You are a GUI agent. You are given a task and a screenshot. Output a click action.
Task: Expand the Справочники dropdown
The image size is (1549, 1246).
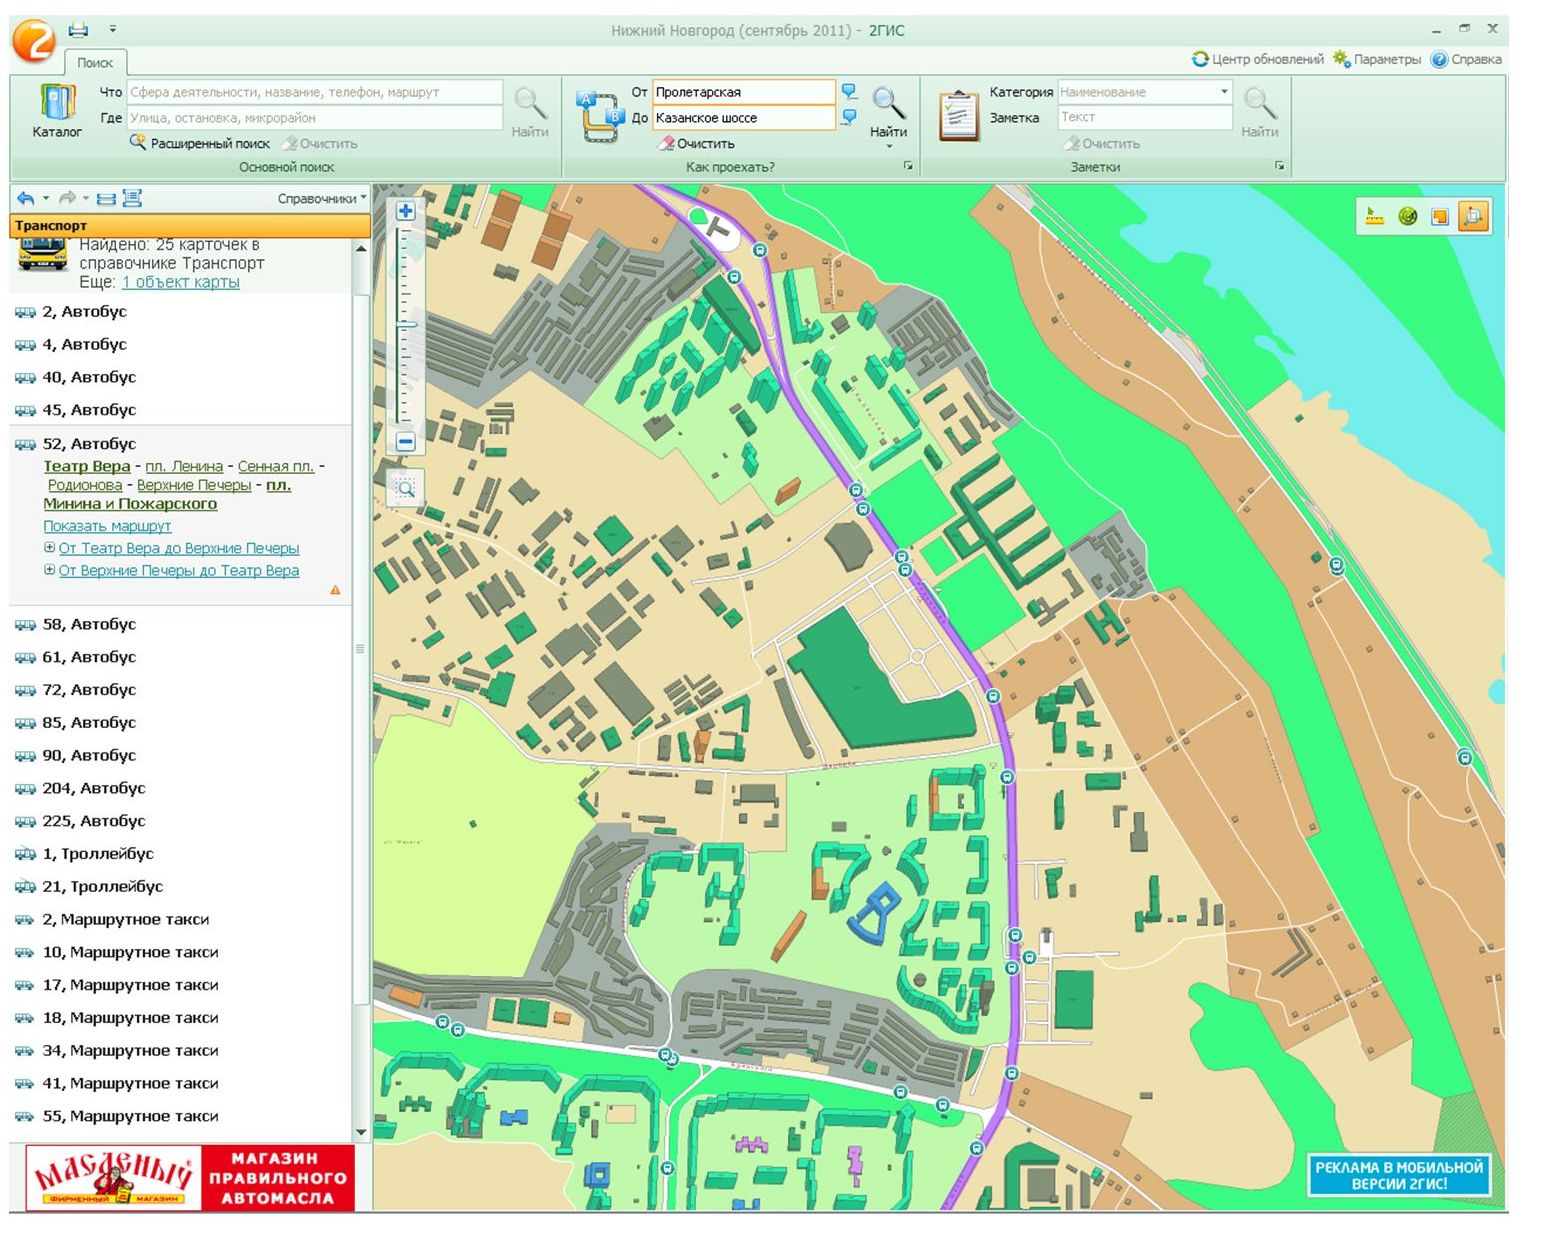coord(321,199)
